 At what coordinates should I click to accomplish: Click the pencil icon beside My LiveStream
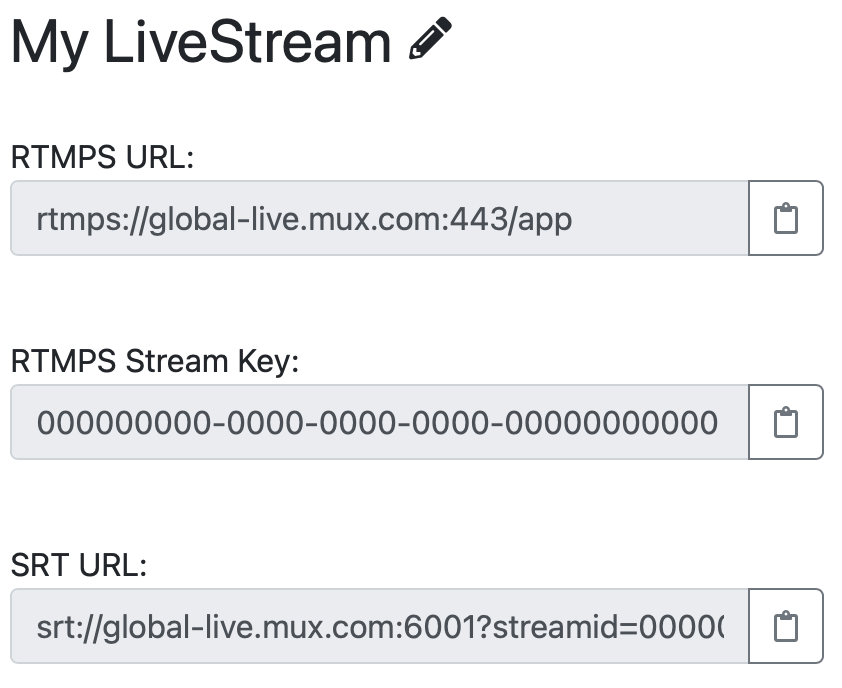coord(431,40)
